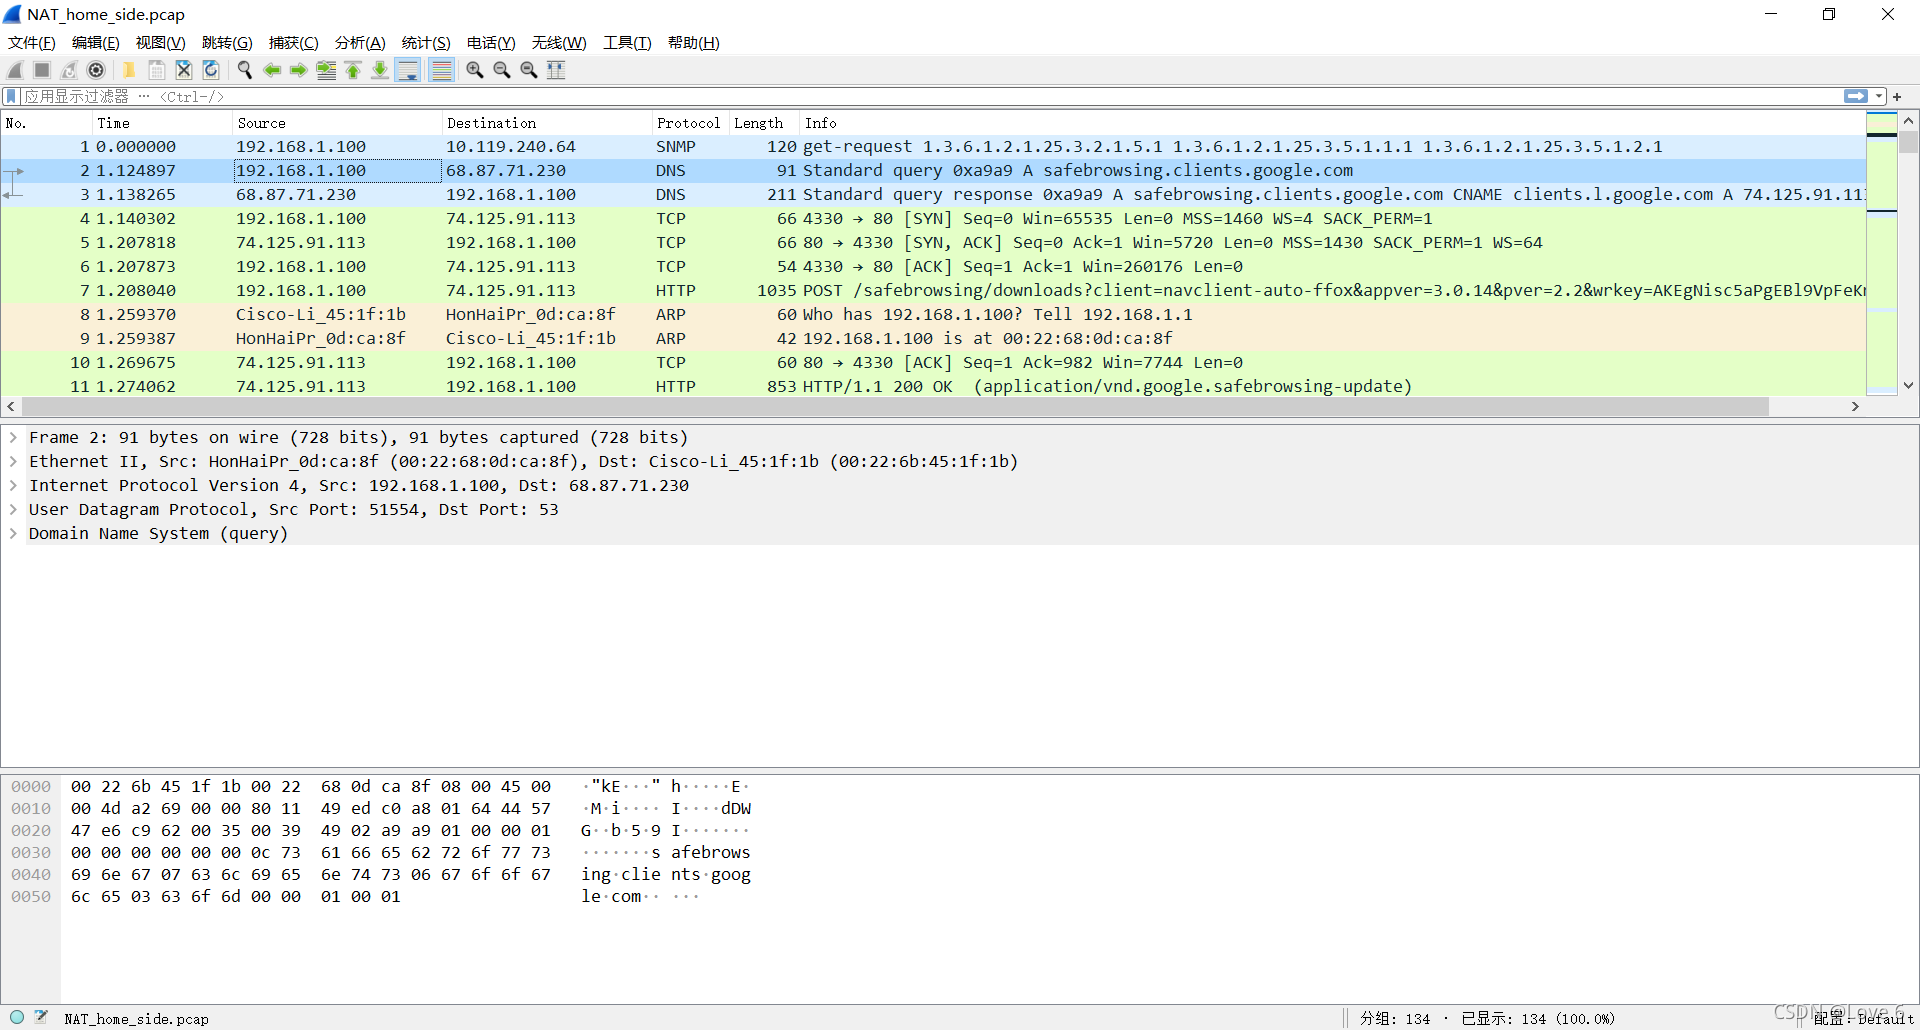Expand the Ethernet II details row
The width and height of the screenshot is (1920, 1030).
tap(13, 461)
